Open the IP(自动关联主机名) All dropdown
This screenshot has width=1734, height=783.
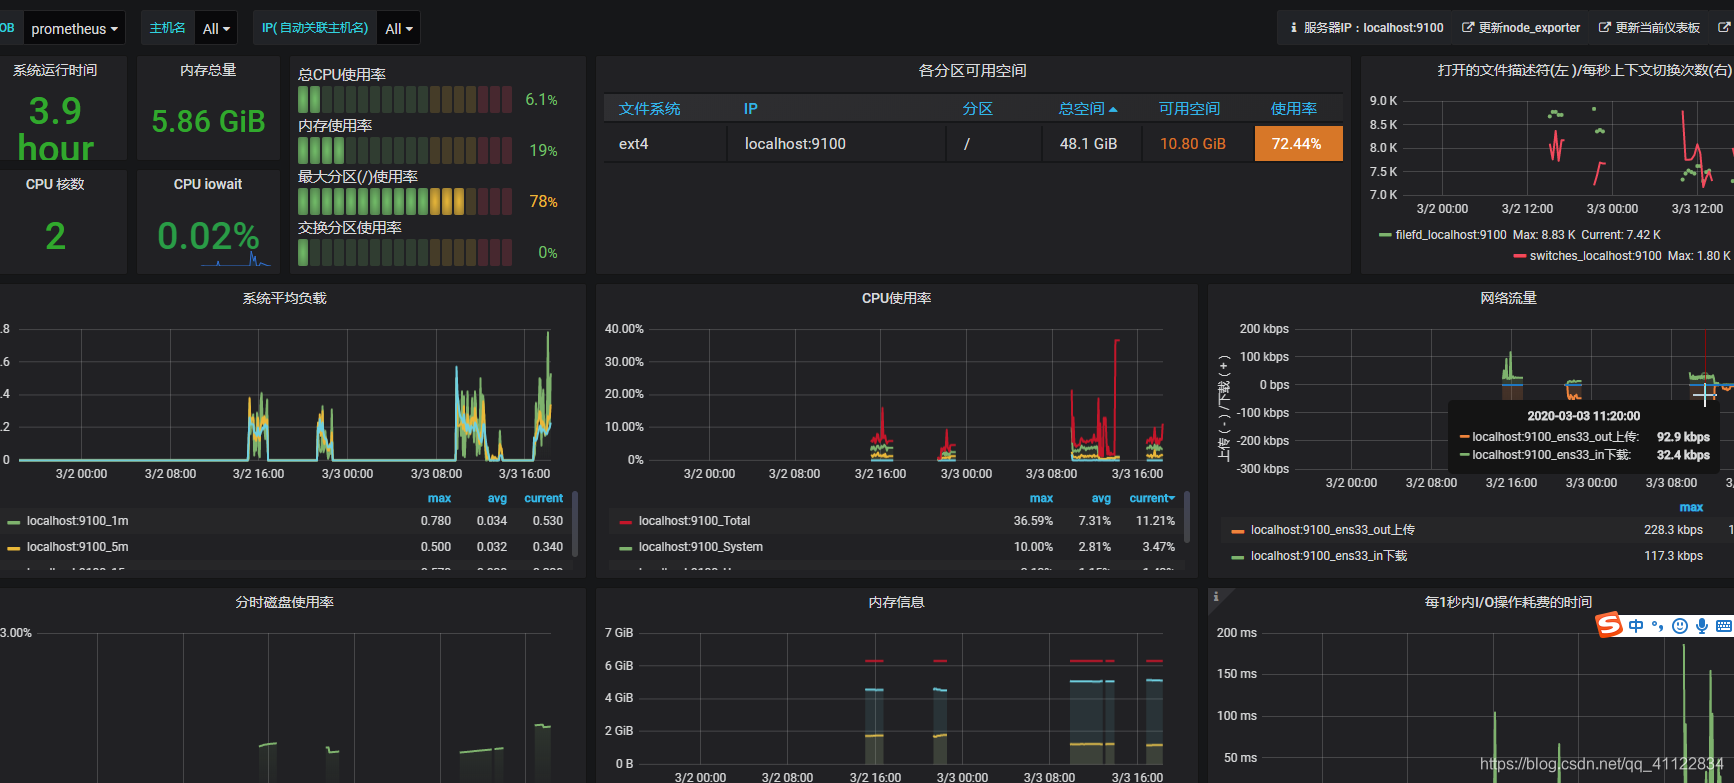[399, 28]
